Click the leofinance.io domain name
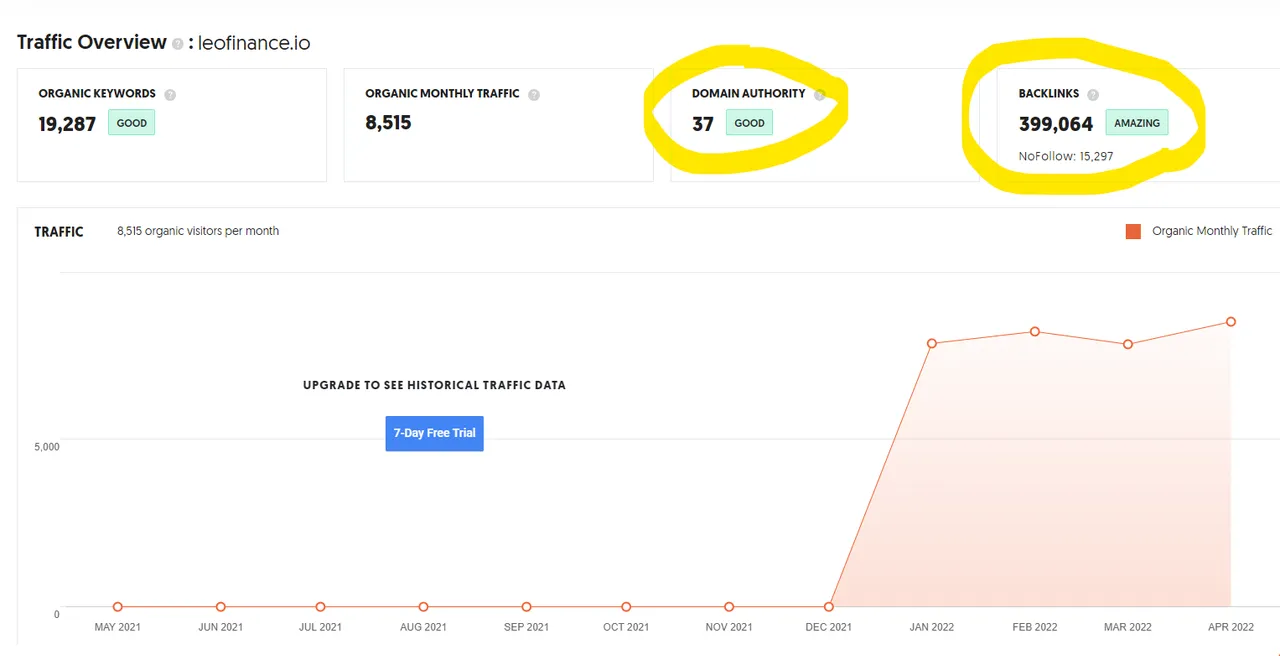Screen dimensions: 1280x656 click(255, 43)
